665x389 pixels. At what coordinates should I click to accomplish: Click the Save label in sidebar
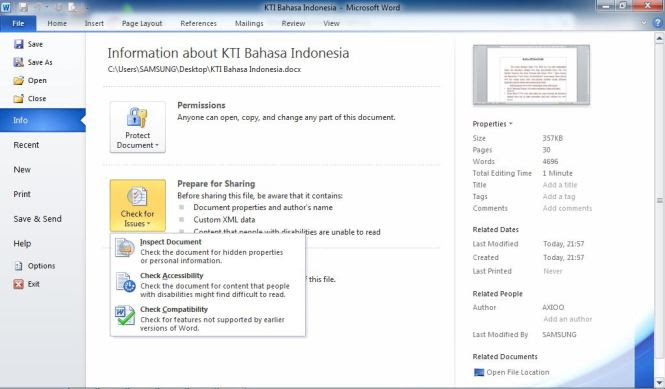click(35, 44)
